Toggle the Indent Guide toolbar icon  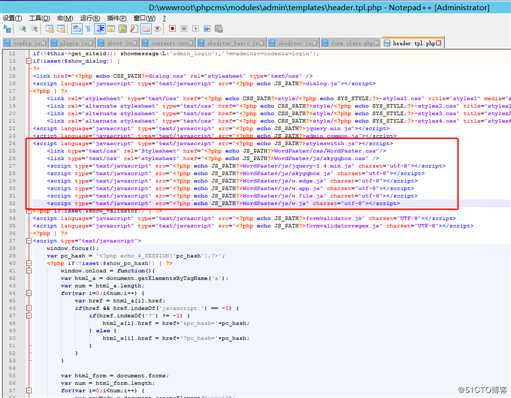[100, 29]
